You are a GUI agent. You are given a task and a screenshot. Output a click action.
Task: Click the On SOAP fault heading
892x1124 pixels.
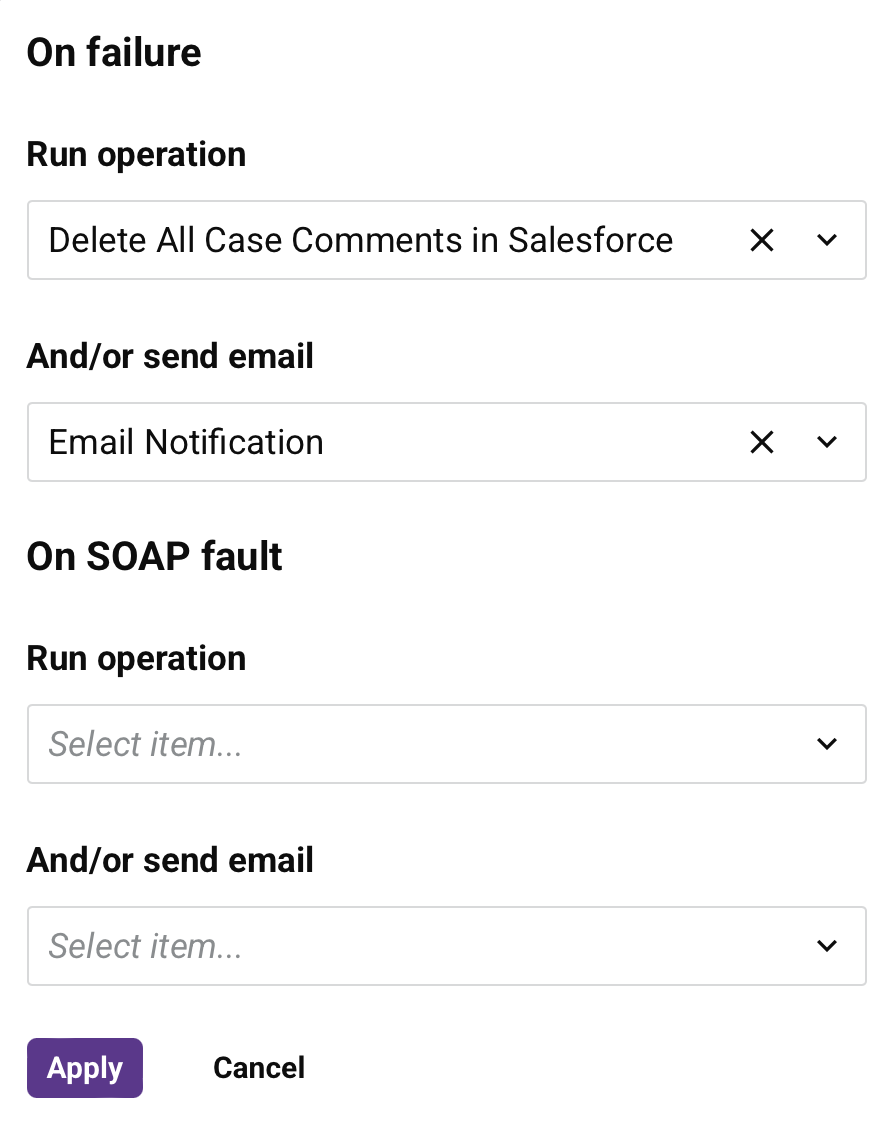click(155, 556)
